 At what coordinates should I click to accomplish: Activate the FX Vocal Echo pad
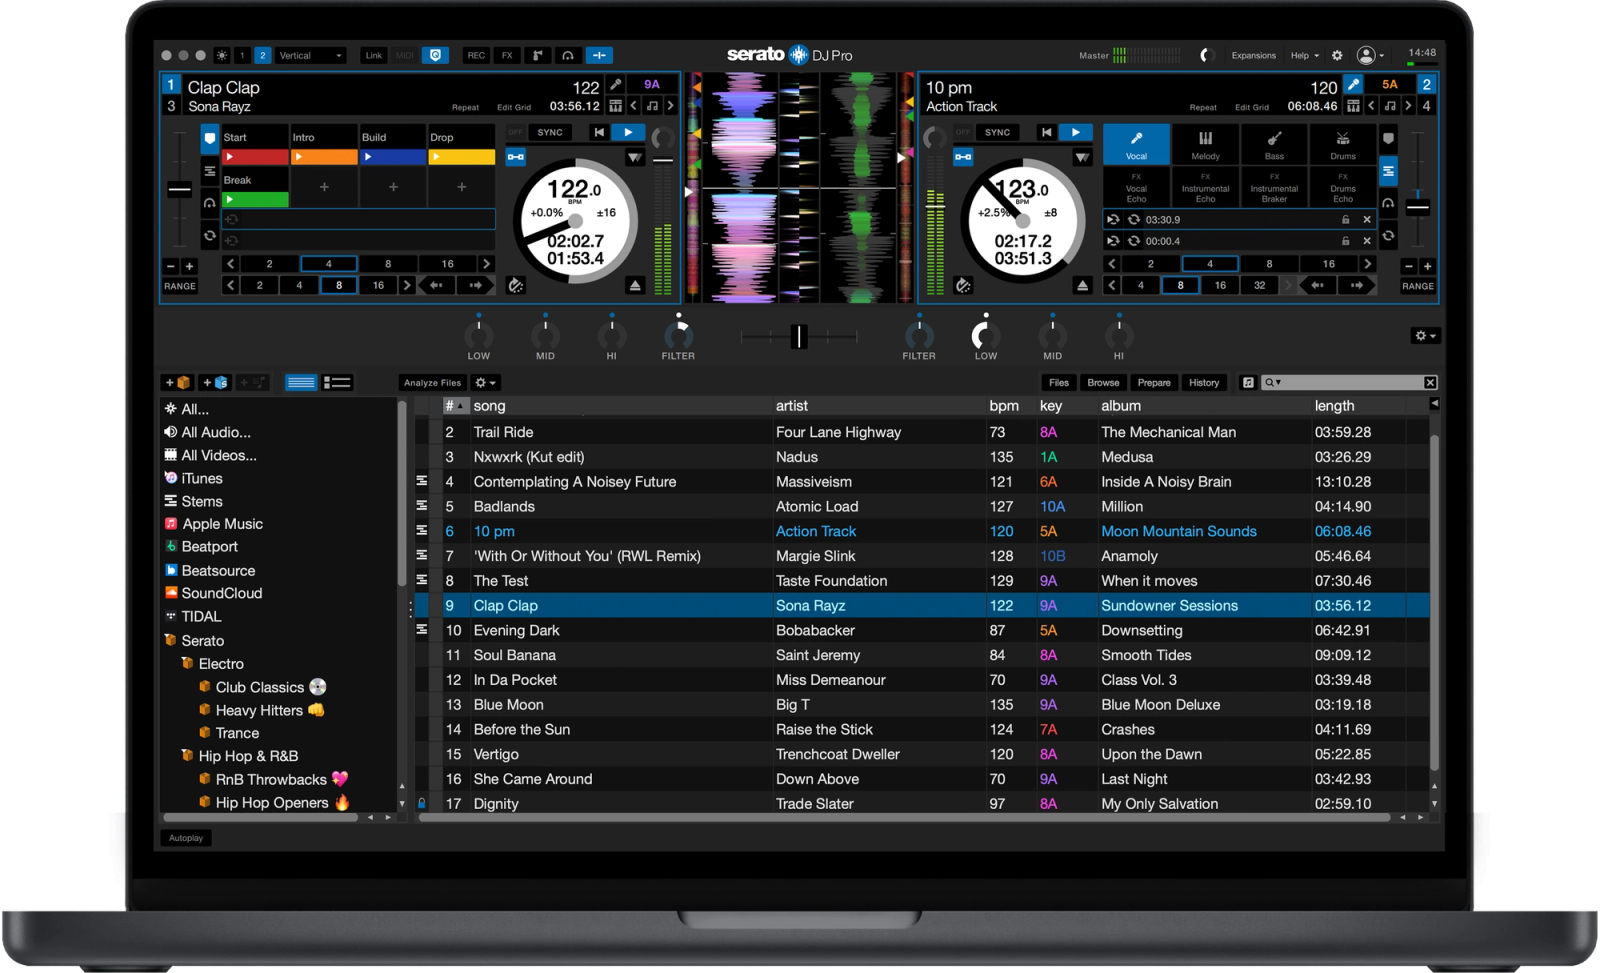1136,188
